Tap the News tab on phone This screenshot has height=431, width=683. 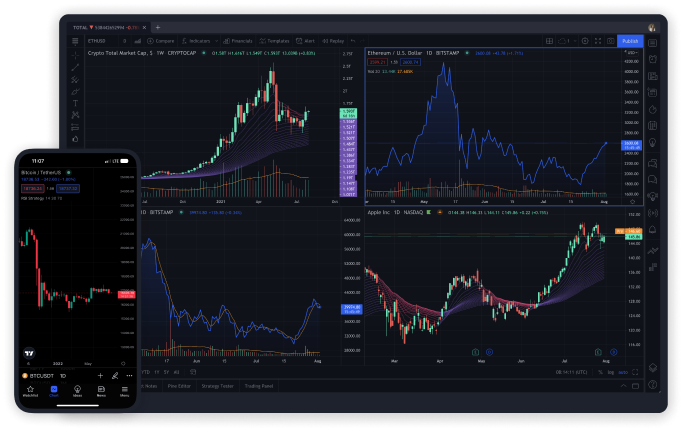point(101,391)
